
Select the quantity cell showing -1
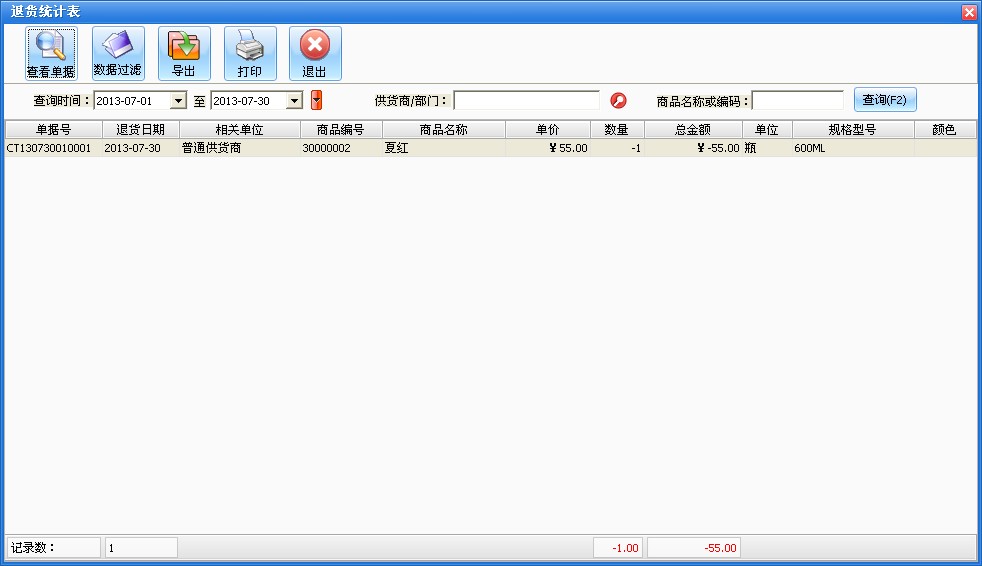[617, 148]
